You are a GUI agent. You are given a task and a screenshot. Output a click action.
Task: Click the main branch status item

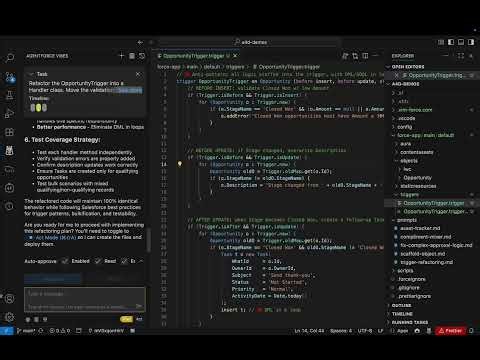click(27, 331)
